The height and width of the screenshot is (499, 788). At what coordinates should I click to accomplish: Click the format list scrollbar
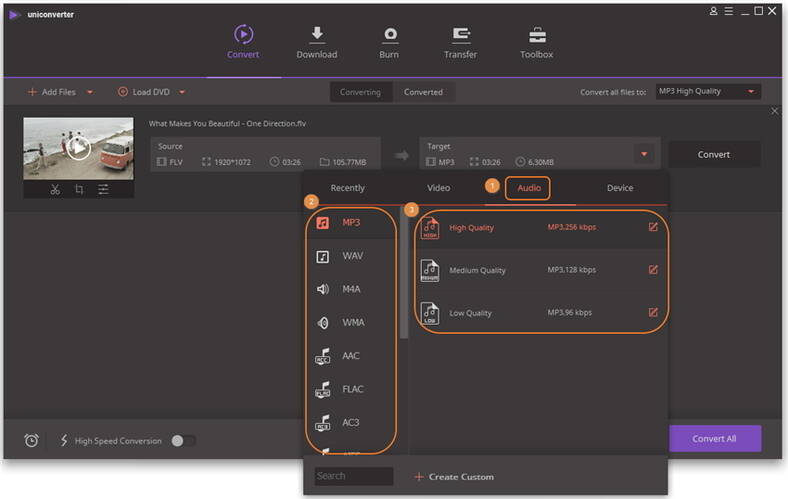coord(404,273)
